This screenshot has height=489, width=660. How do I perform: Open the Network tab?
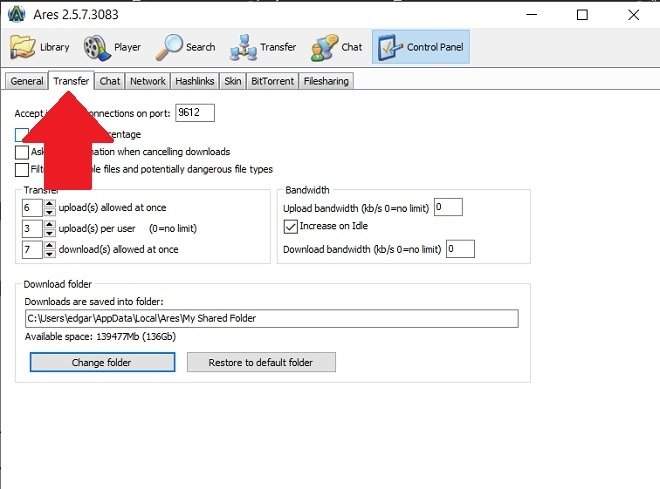pos(148,81)
